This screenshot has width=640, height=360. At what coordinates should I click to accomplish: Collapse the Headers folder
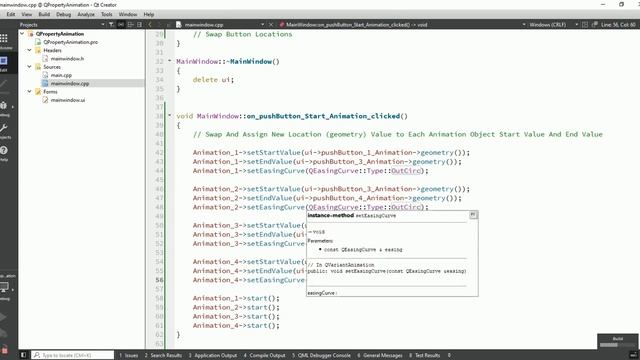tap(29, 50)
